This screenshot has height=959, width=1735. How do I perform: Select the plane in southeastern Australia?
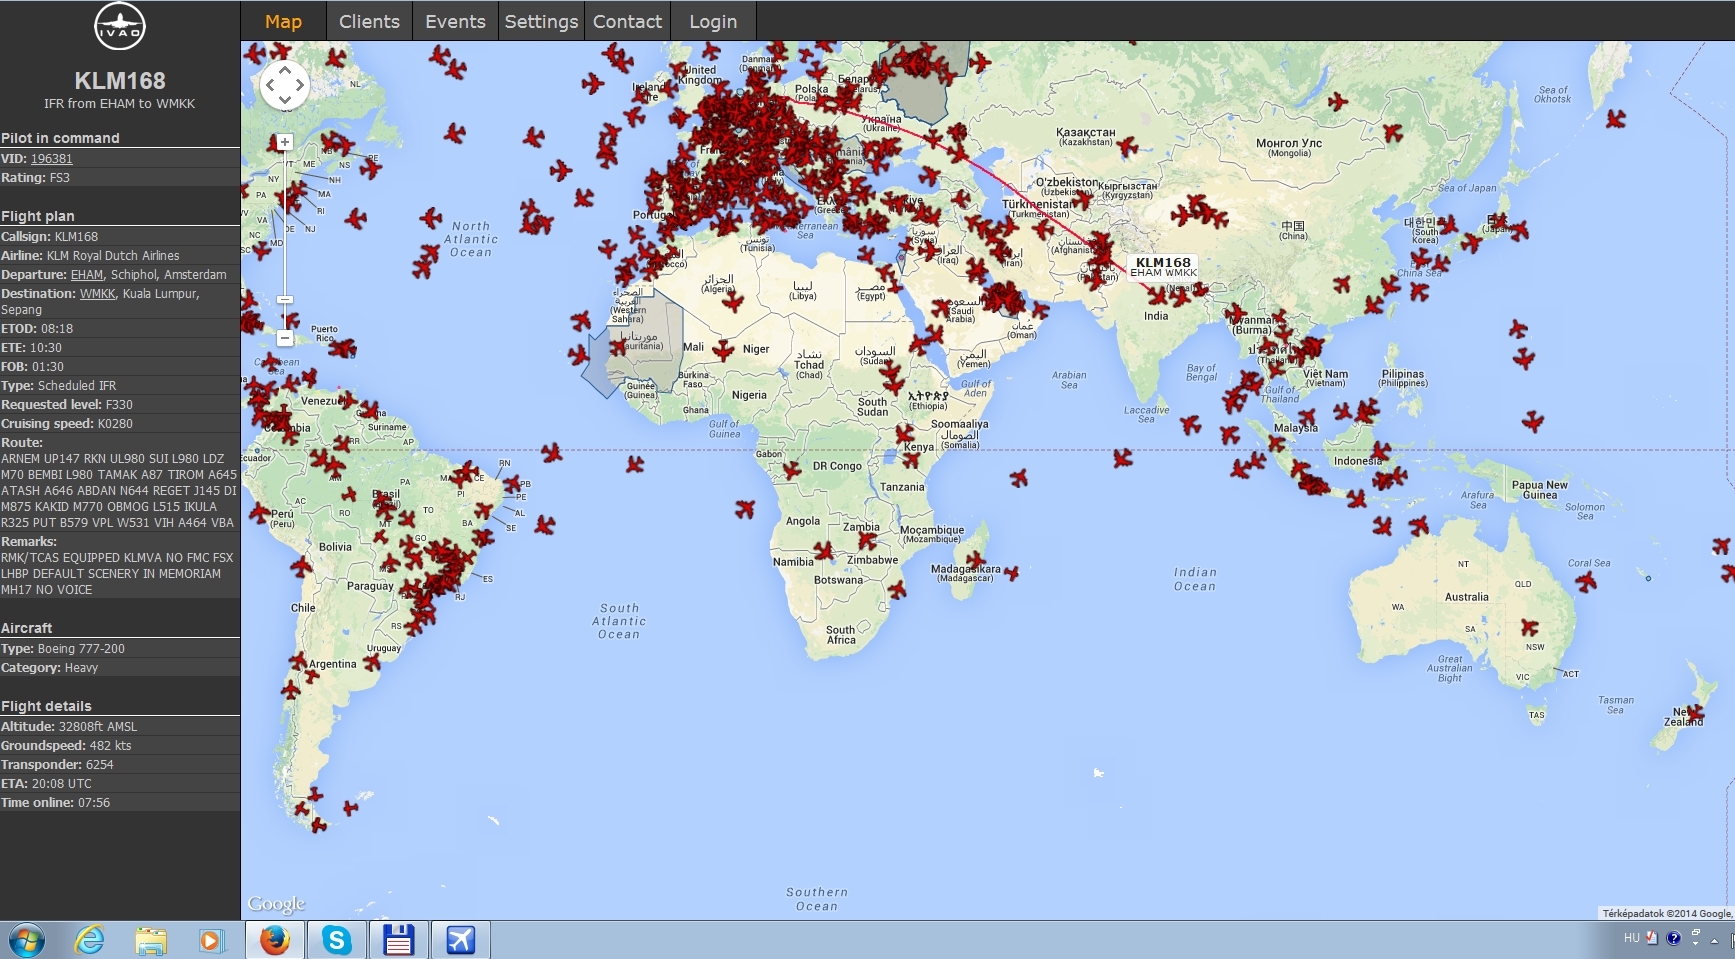(1529, 628)
